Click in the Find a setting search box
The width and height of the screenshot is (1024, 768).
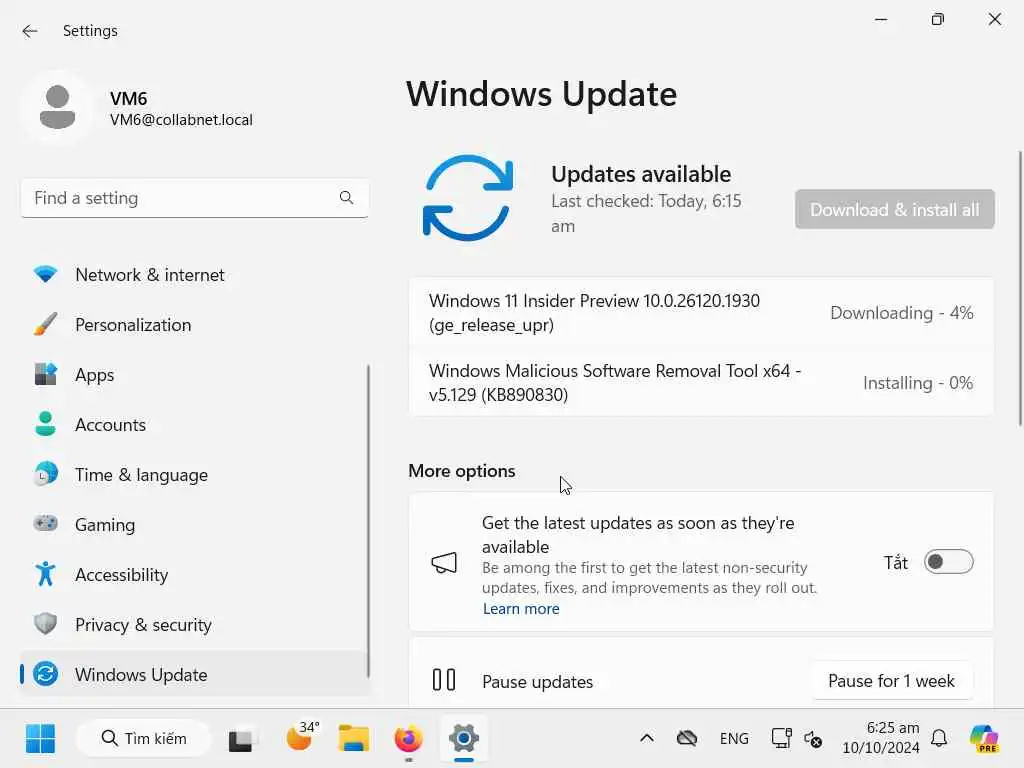[x=195, y=198]
